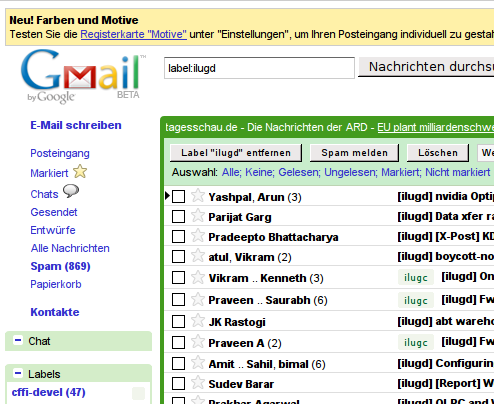
Task: Focus the search field with label:ilugd
Action: pos(259,68)
